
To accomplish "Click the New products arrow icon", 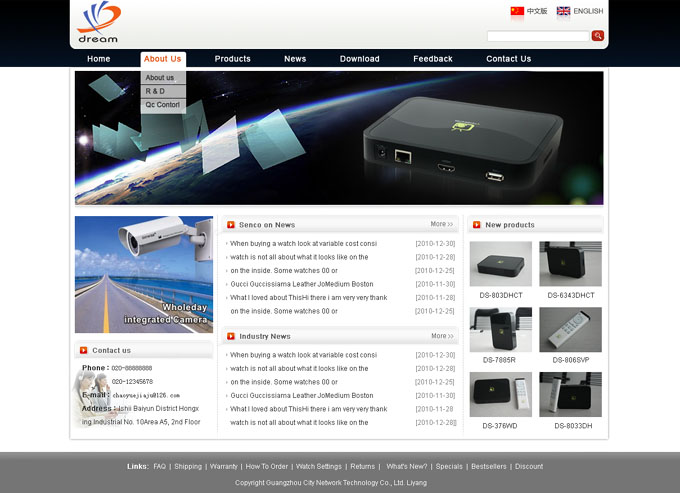I will [477, 225].
